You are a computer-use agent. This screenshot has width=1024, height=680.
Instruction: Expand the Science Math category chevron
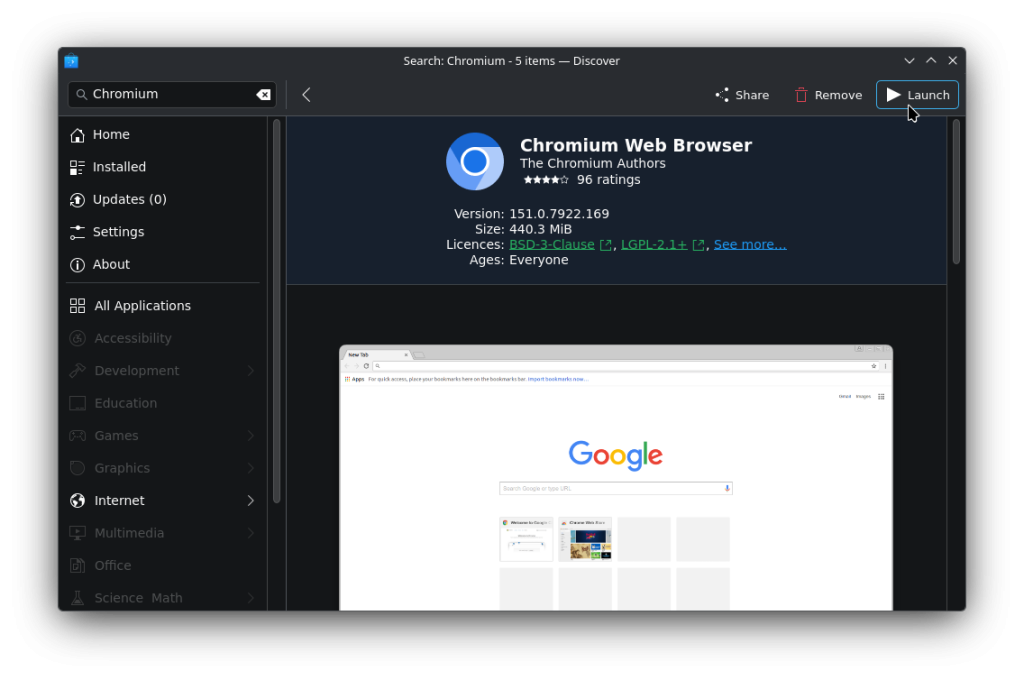pos(251,598)
